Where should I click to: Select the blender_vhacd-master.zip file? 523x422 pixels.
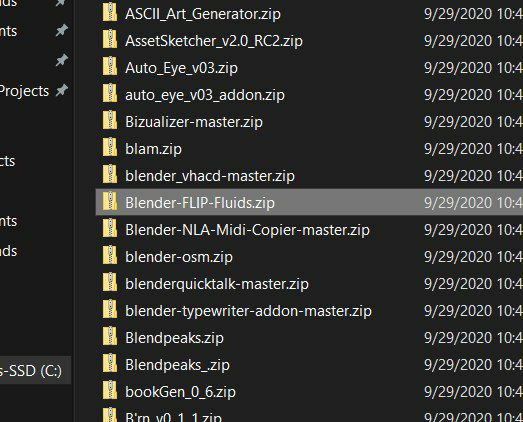coord(210,176)
